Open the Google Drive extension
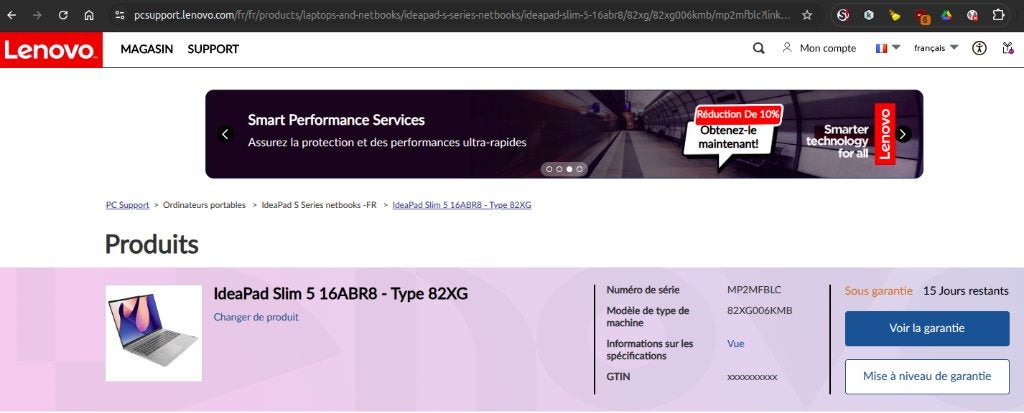1024x413 pixels. click(x=946, y=15)
